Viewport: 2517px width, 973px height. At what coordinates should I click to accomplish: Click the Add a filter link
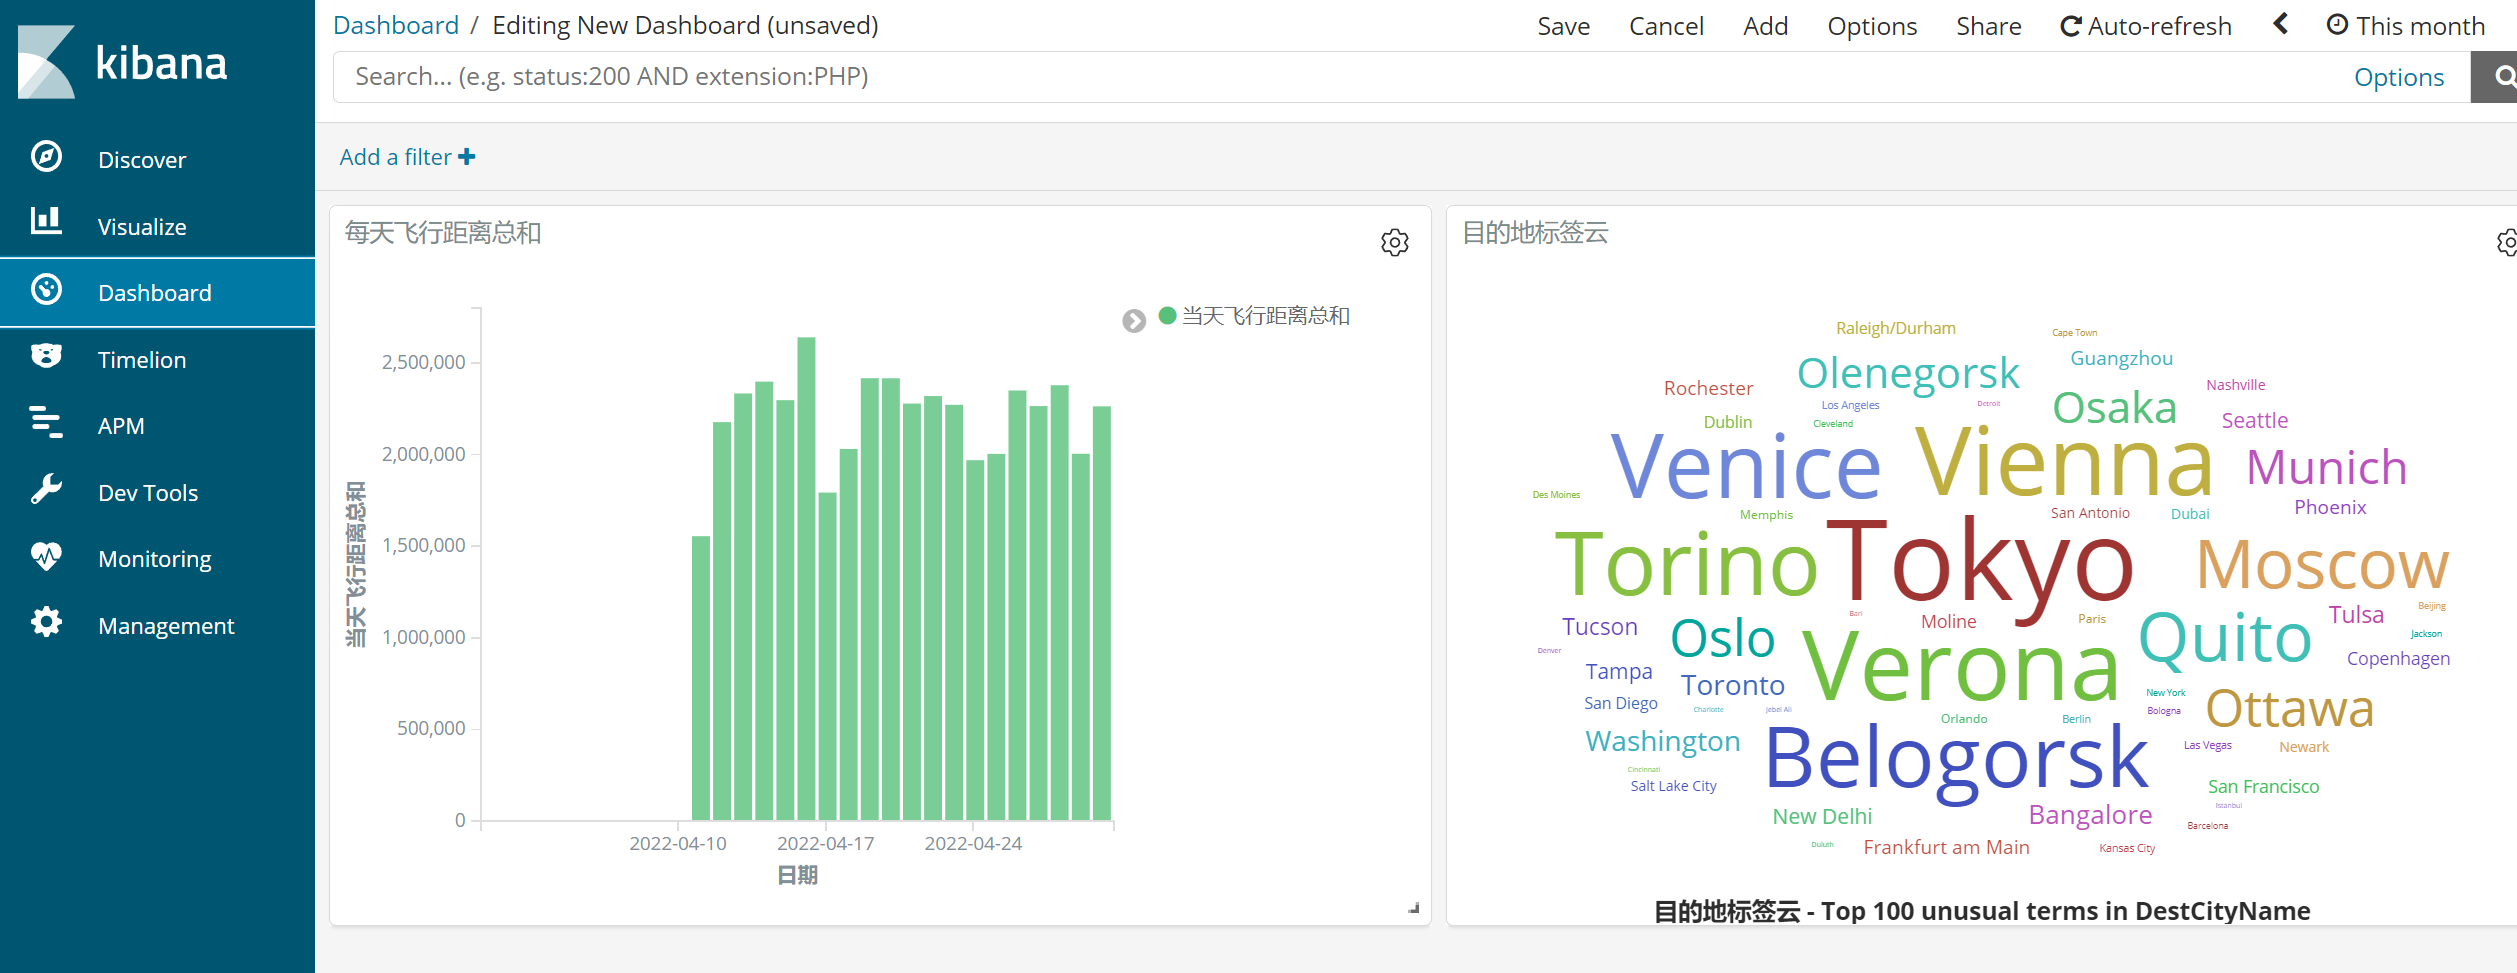tap(407, 157)
